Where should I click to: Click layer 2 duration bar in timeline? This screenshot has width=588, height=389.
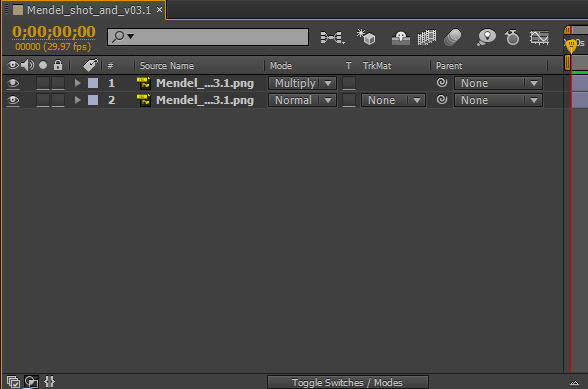[580, 100]
